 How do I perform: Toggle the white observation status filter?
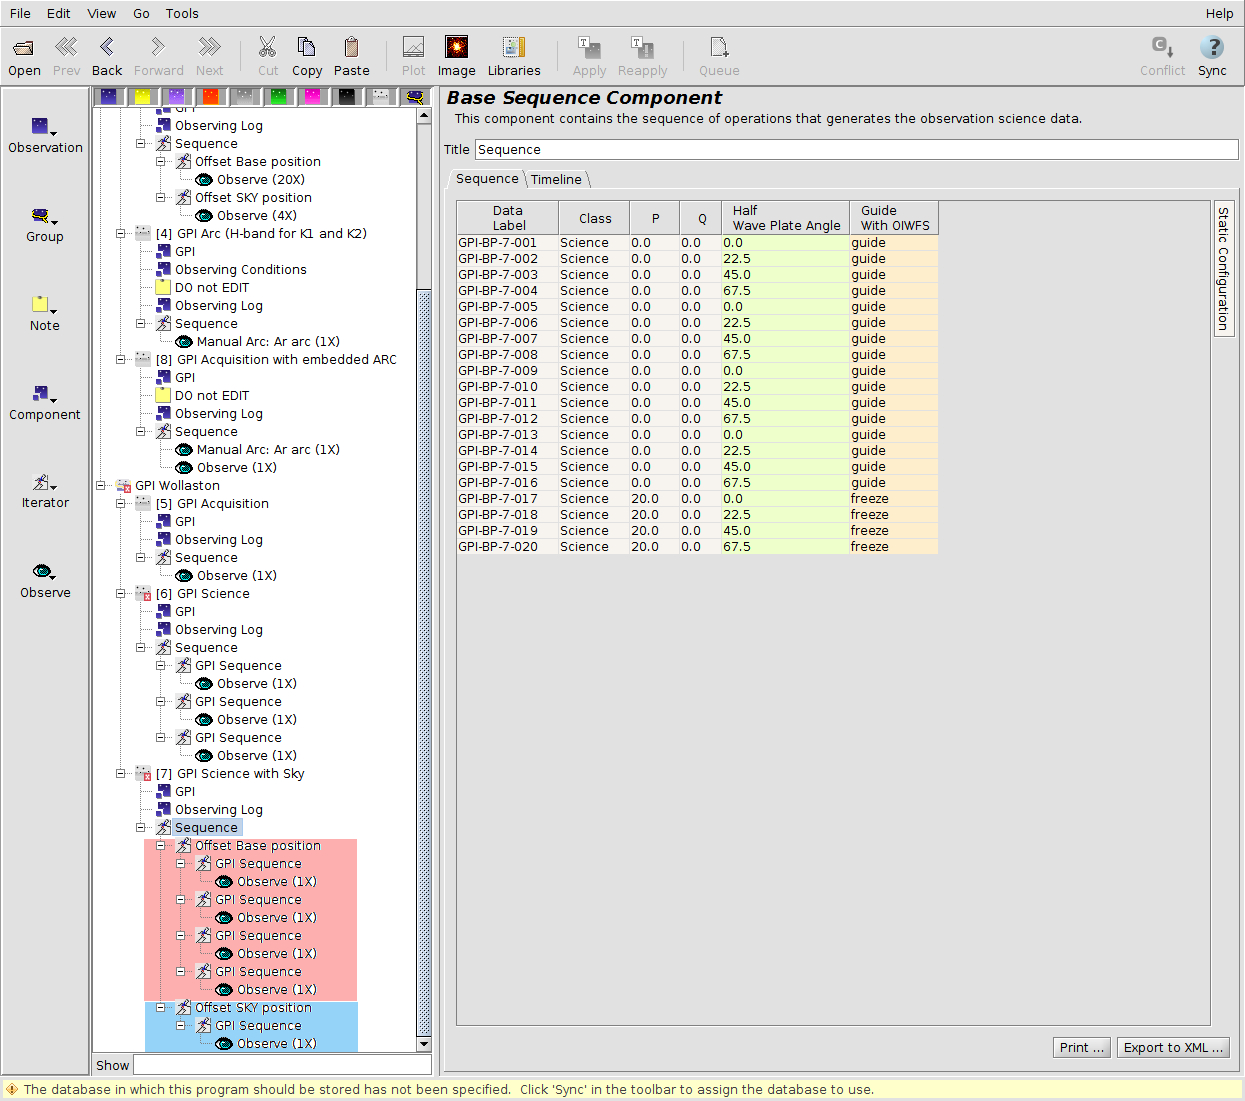(381, 96)
